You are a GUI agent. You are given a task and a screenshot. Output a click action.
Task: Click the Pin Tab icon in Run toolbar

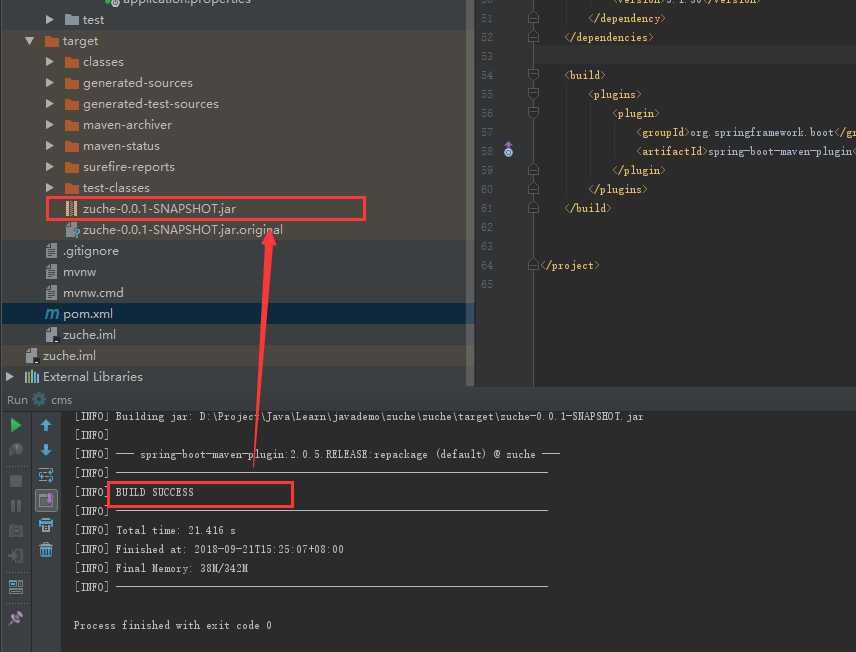tap(16, 618)
